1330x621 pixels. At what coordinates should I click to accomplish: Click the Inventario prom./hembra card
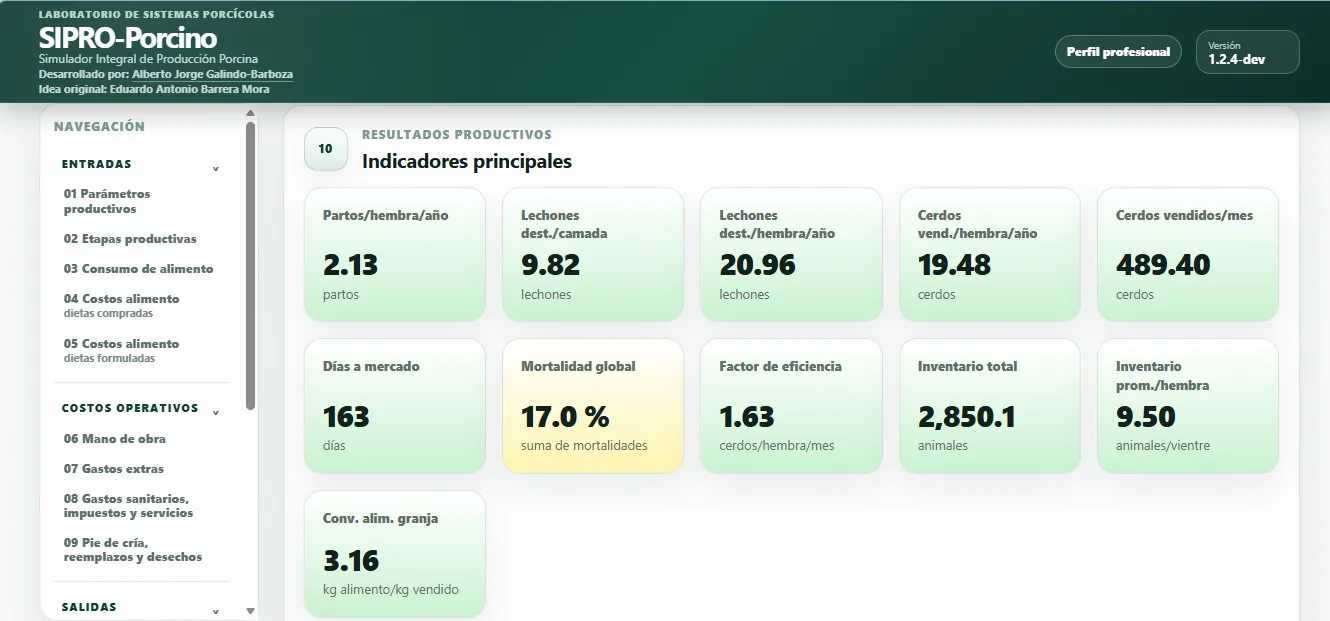[x=1188, y=406]
